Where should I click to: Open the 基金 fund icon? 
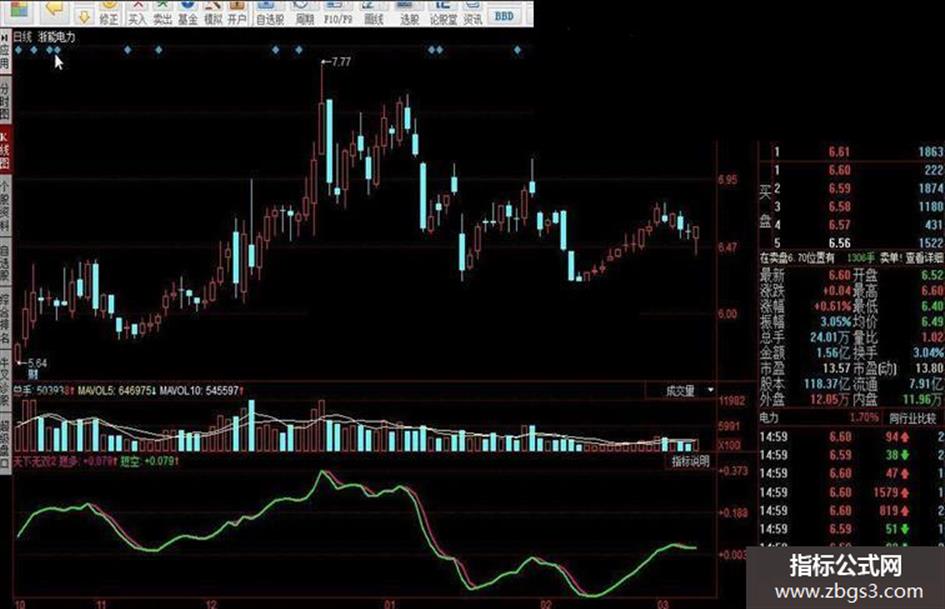click(x=187, y=13)
